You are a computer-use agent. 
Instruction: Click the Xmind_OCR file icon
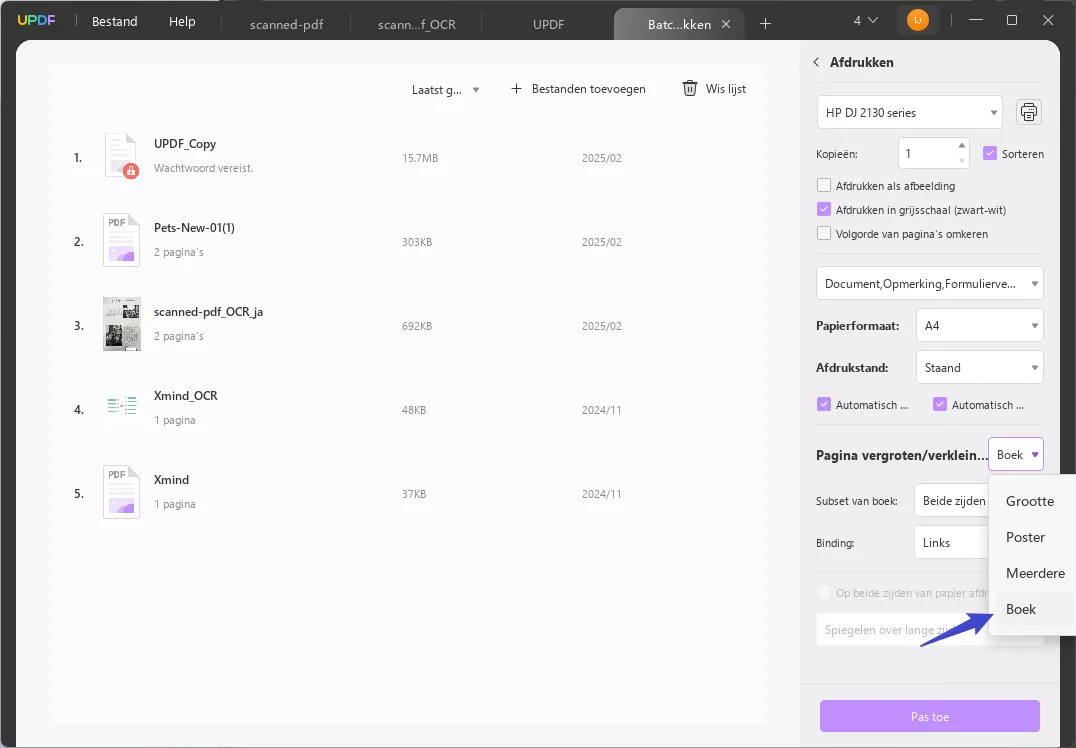point(121,407)
